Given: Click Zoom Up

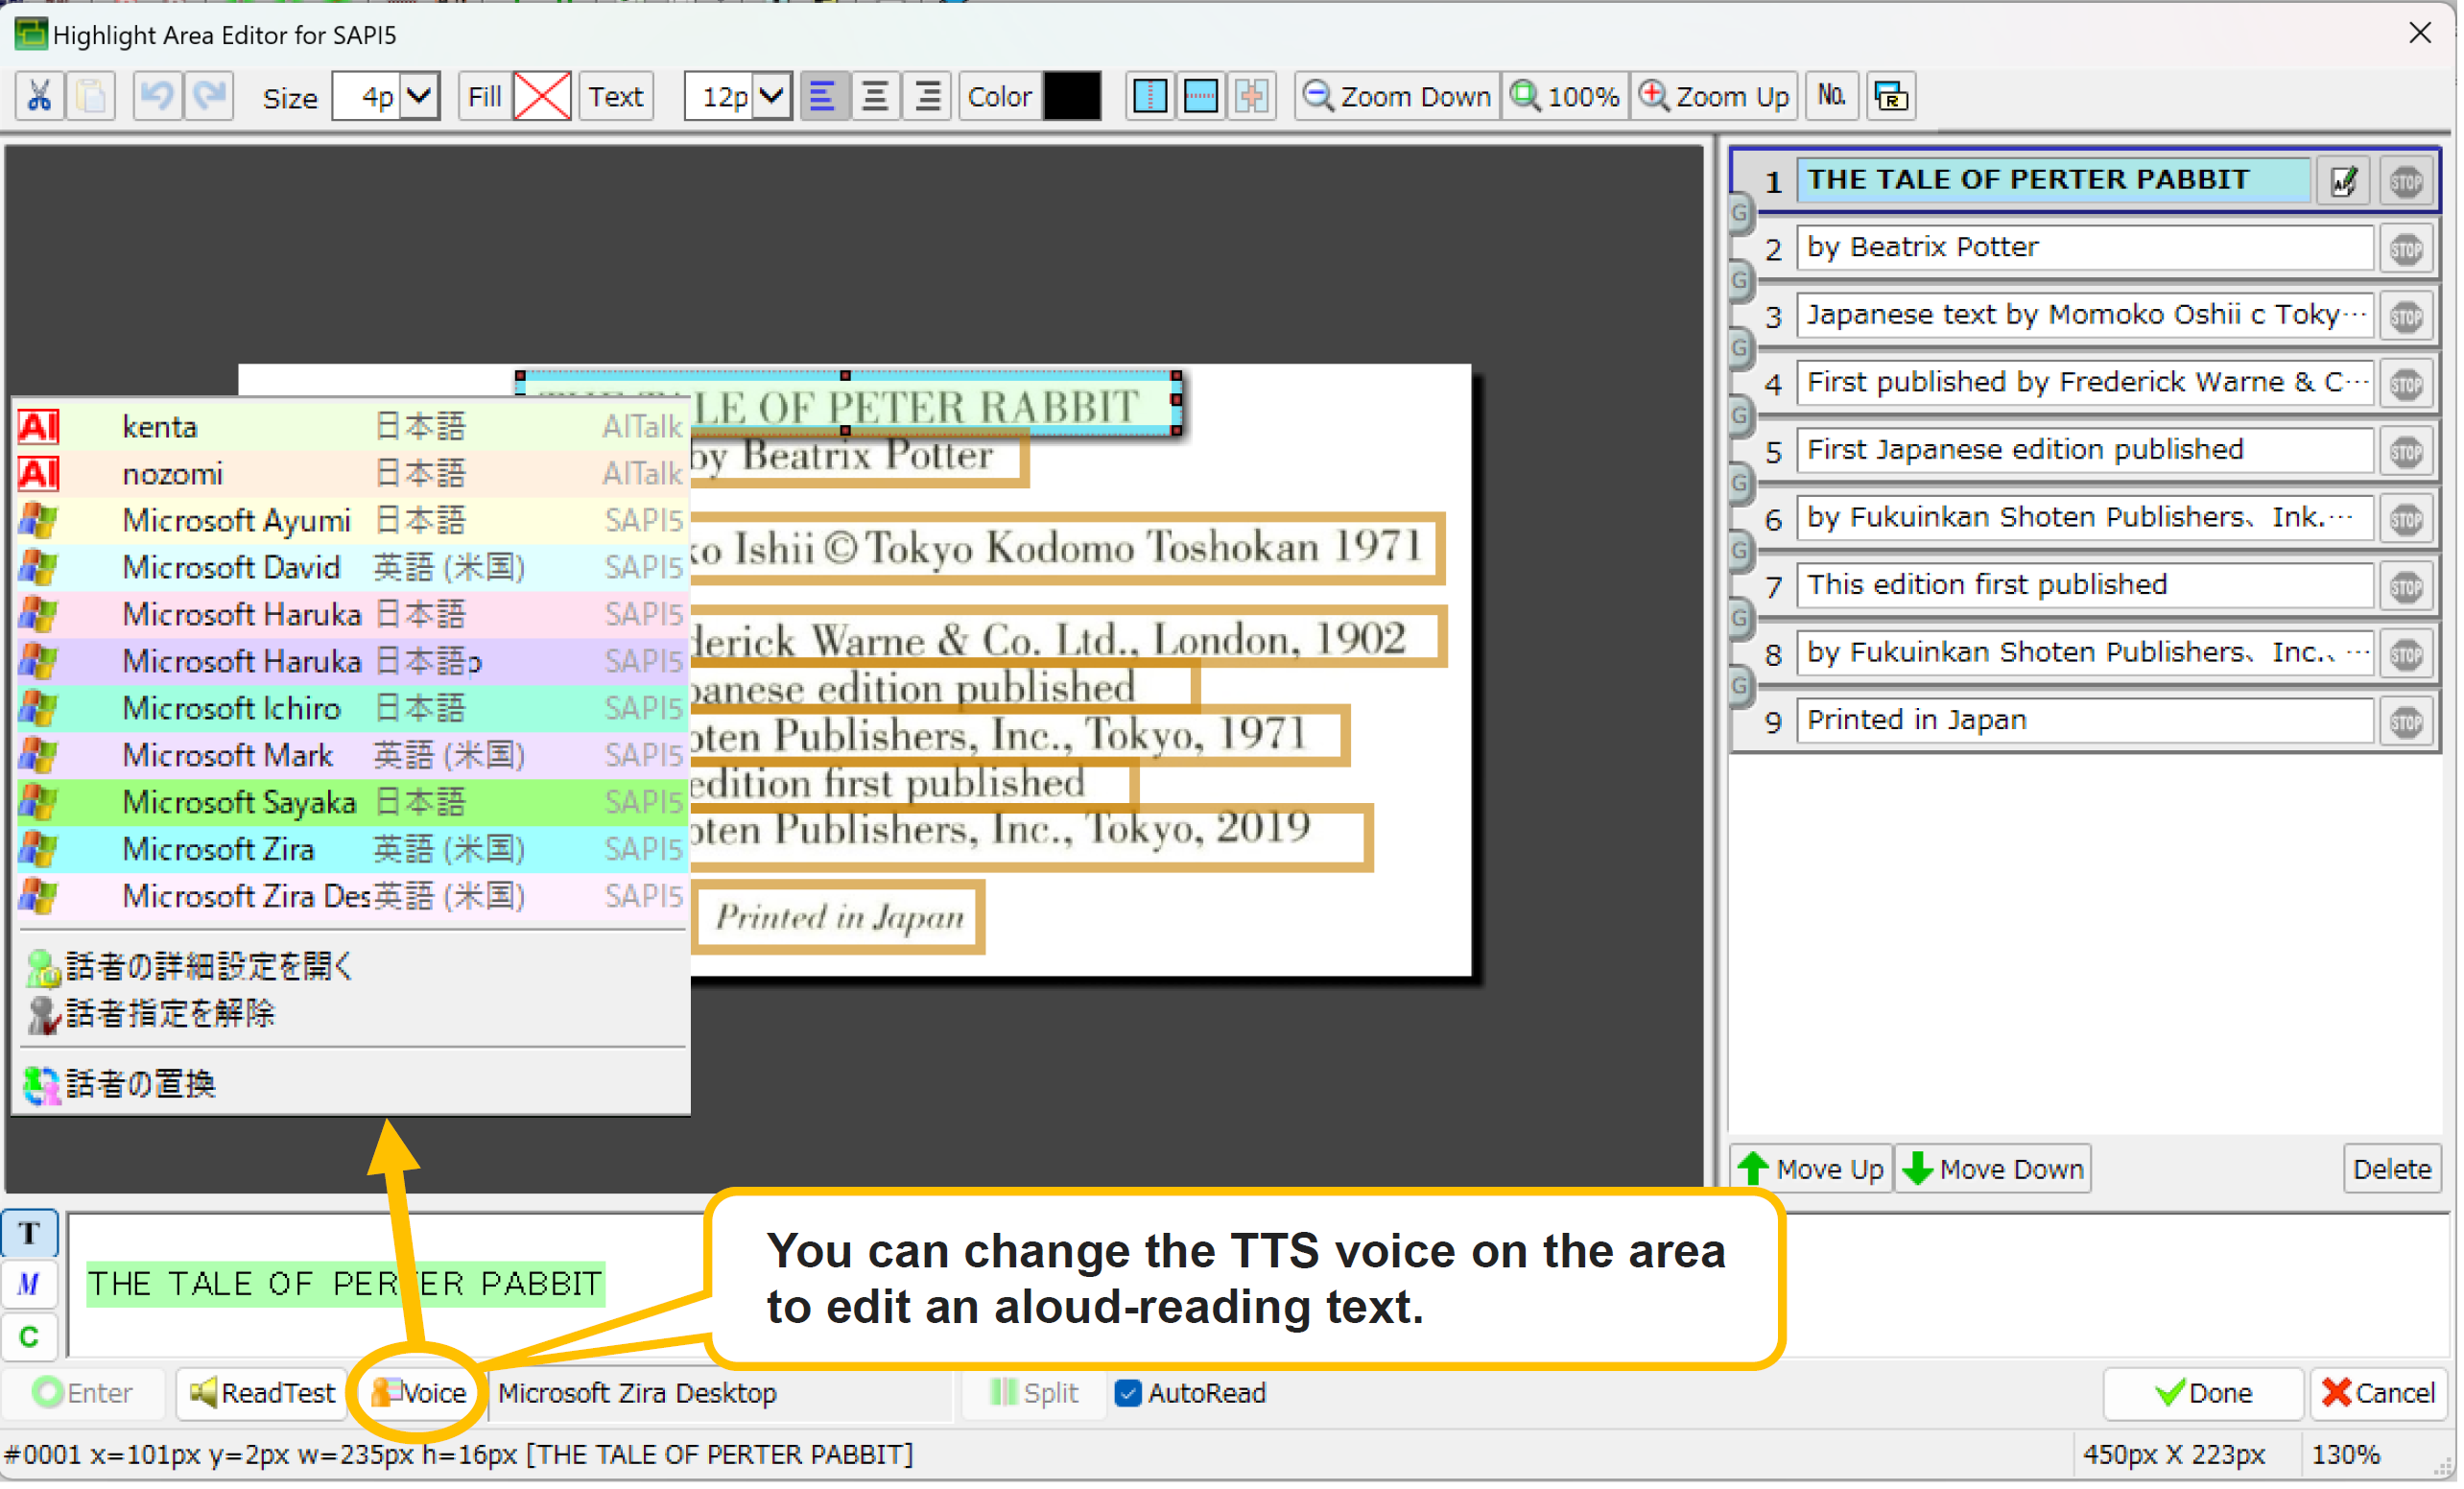Looking at the screenshot, I should point(1716,97).
